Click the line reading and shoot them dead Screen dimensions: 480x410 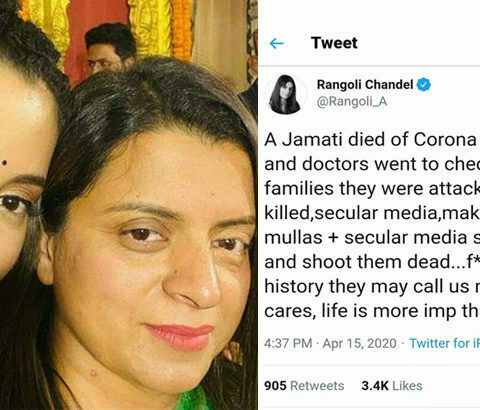pyautogui.click(x=372, y=262)
